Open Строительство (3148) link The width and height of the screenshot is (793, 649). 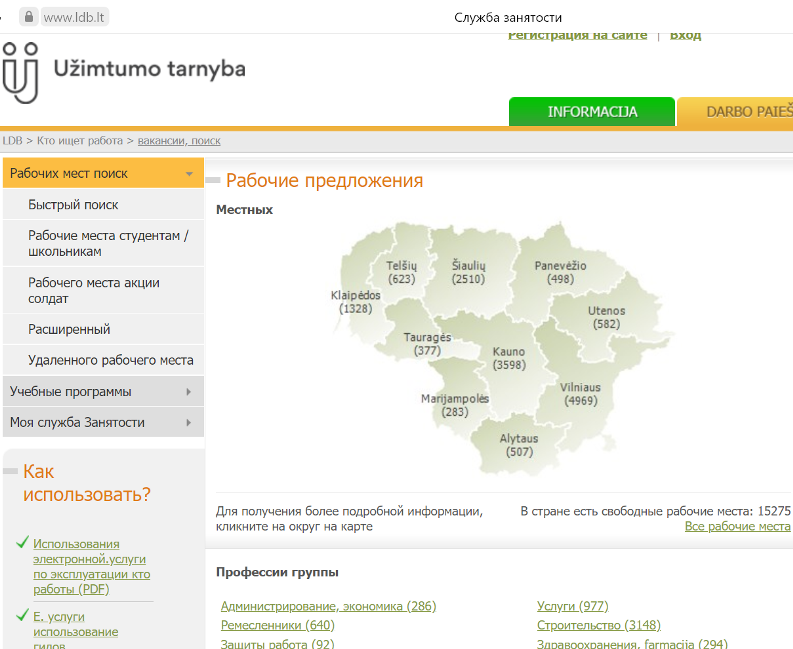coord(599,625)
